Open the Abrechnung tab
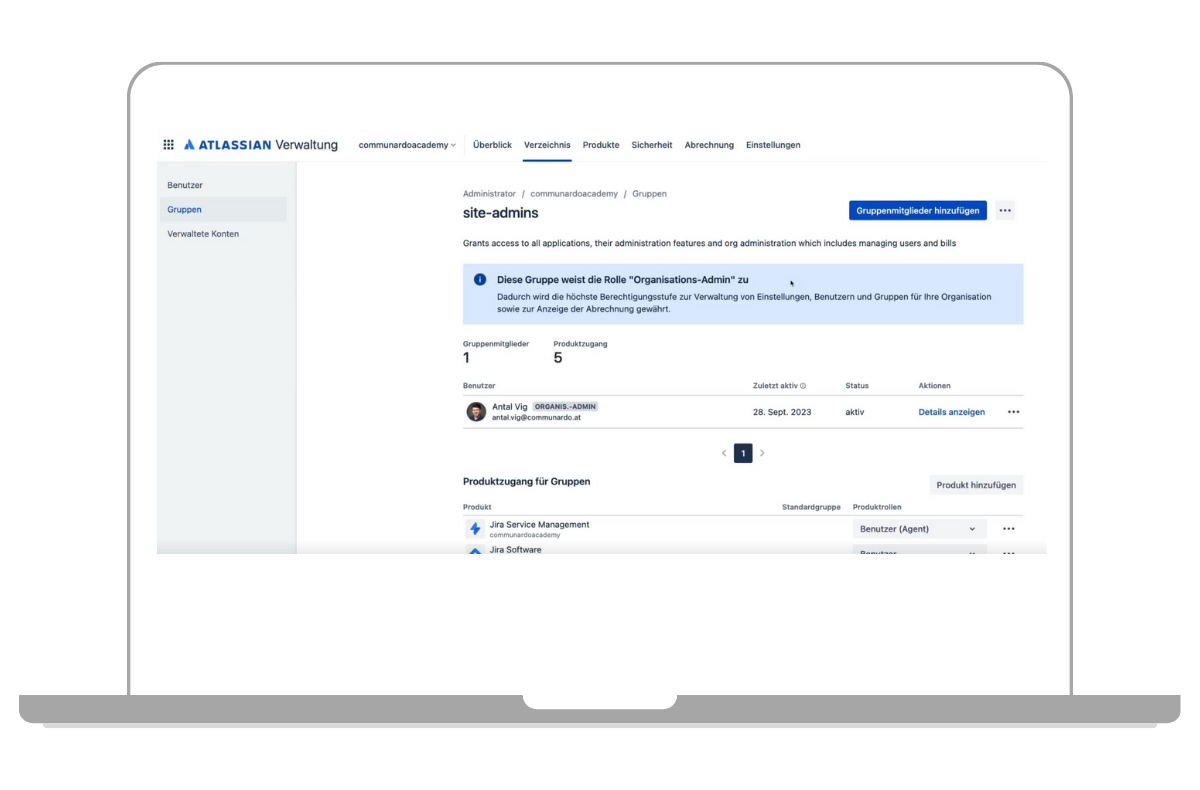 709,145
